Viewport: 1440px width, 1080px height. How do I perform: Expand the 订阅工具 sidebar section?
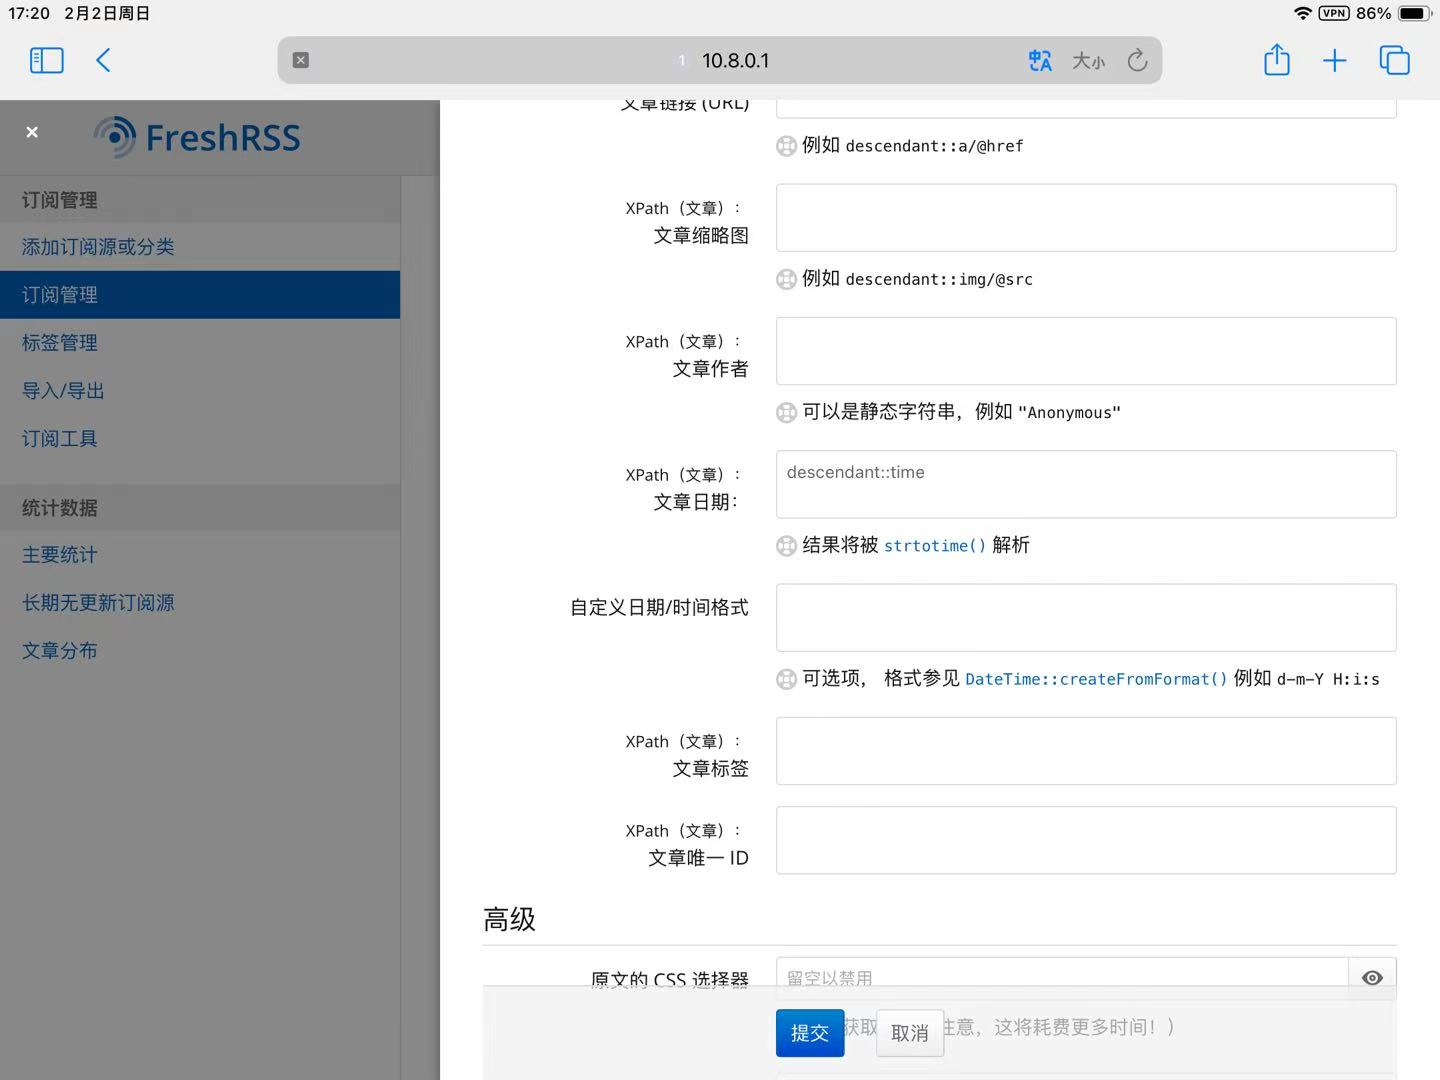(57, 438)
